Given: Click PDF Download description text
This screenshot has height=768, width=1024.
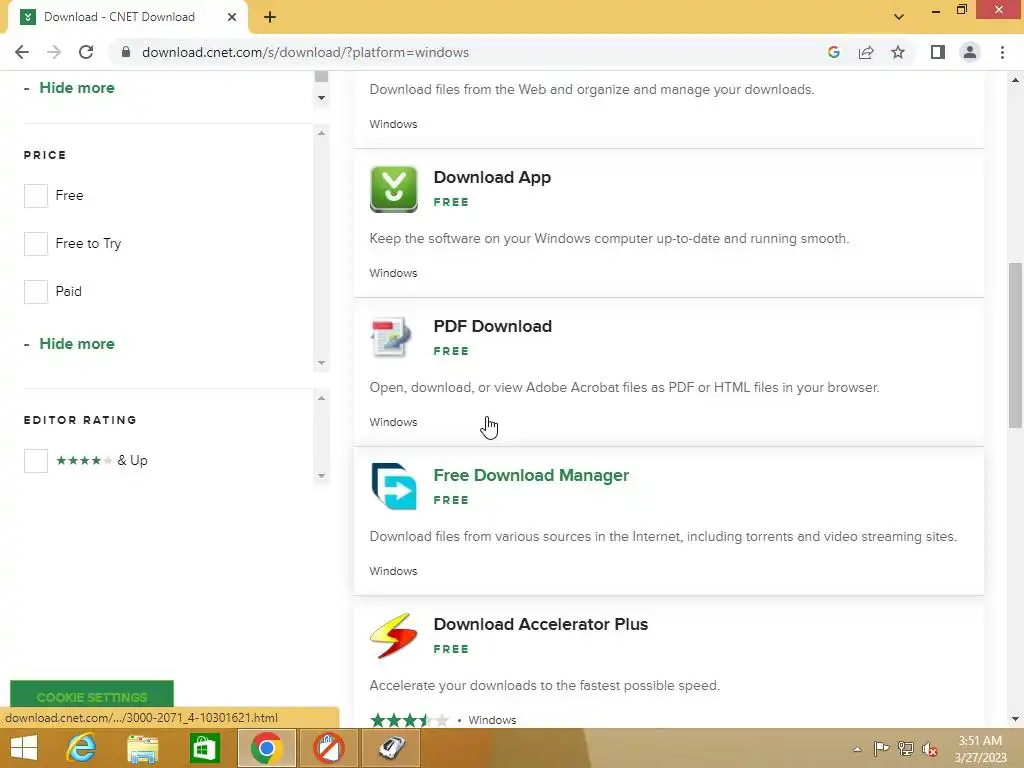Looking at the screenshot, I should [x=624, y=388].
